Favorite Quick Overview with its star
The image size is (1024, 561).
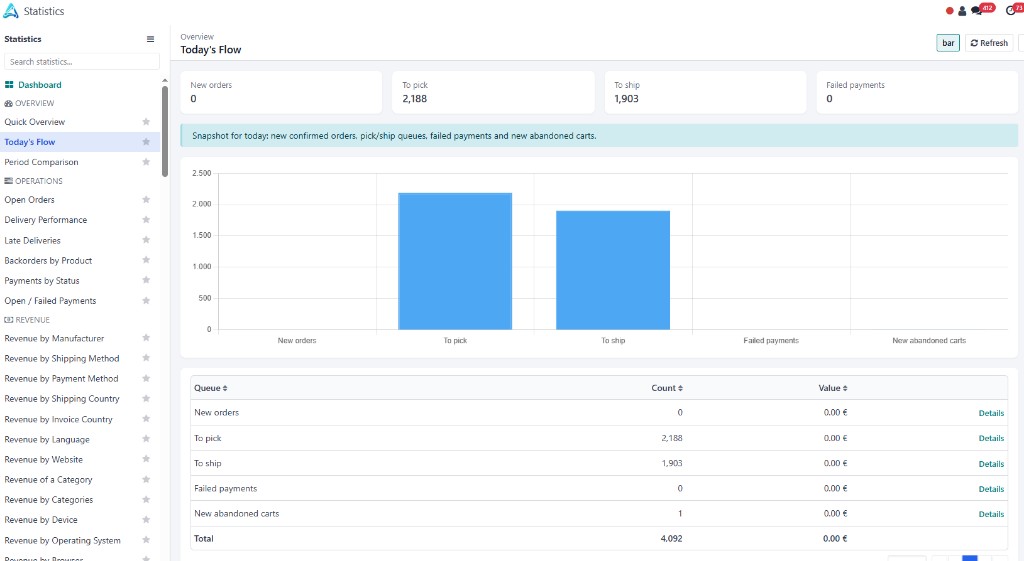point(146,121)
